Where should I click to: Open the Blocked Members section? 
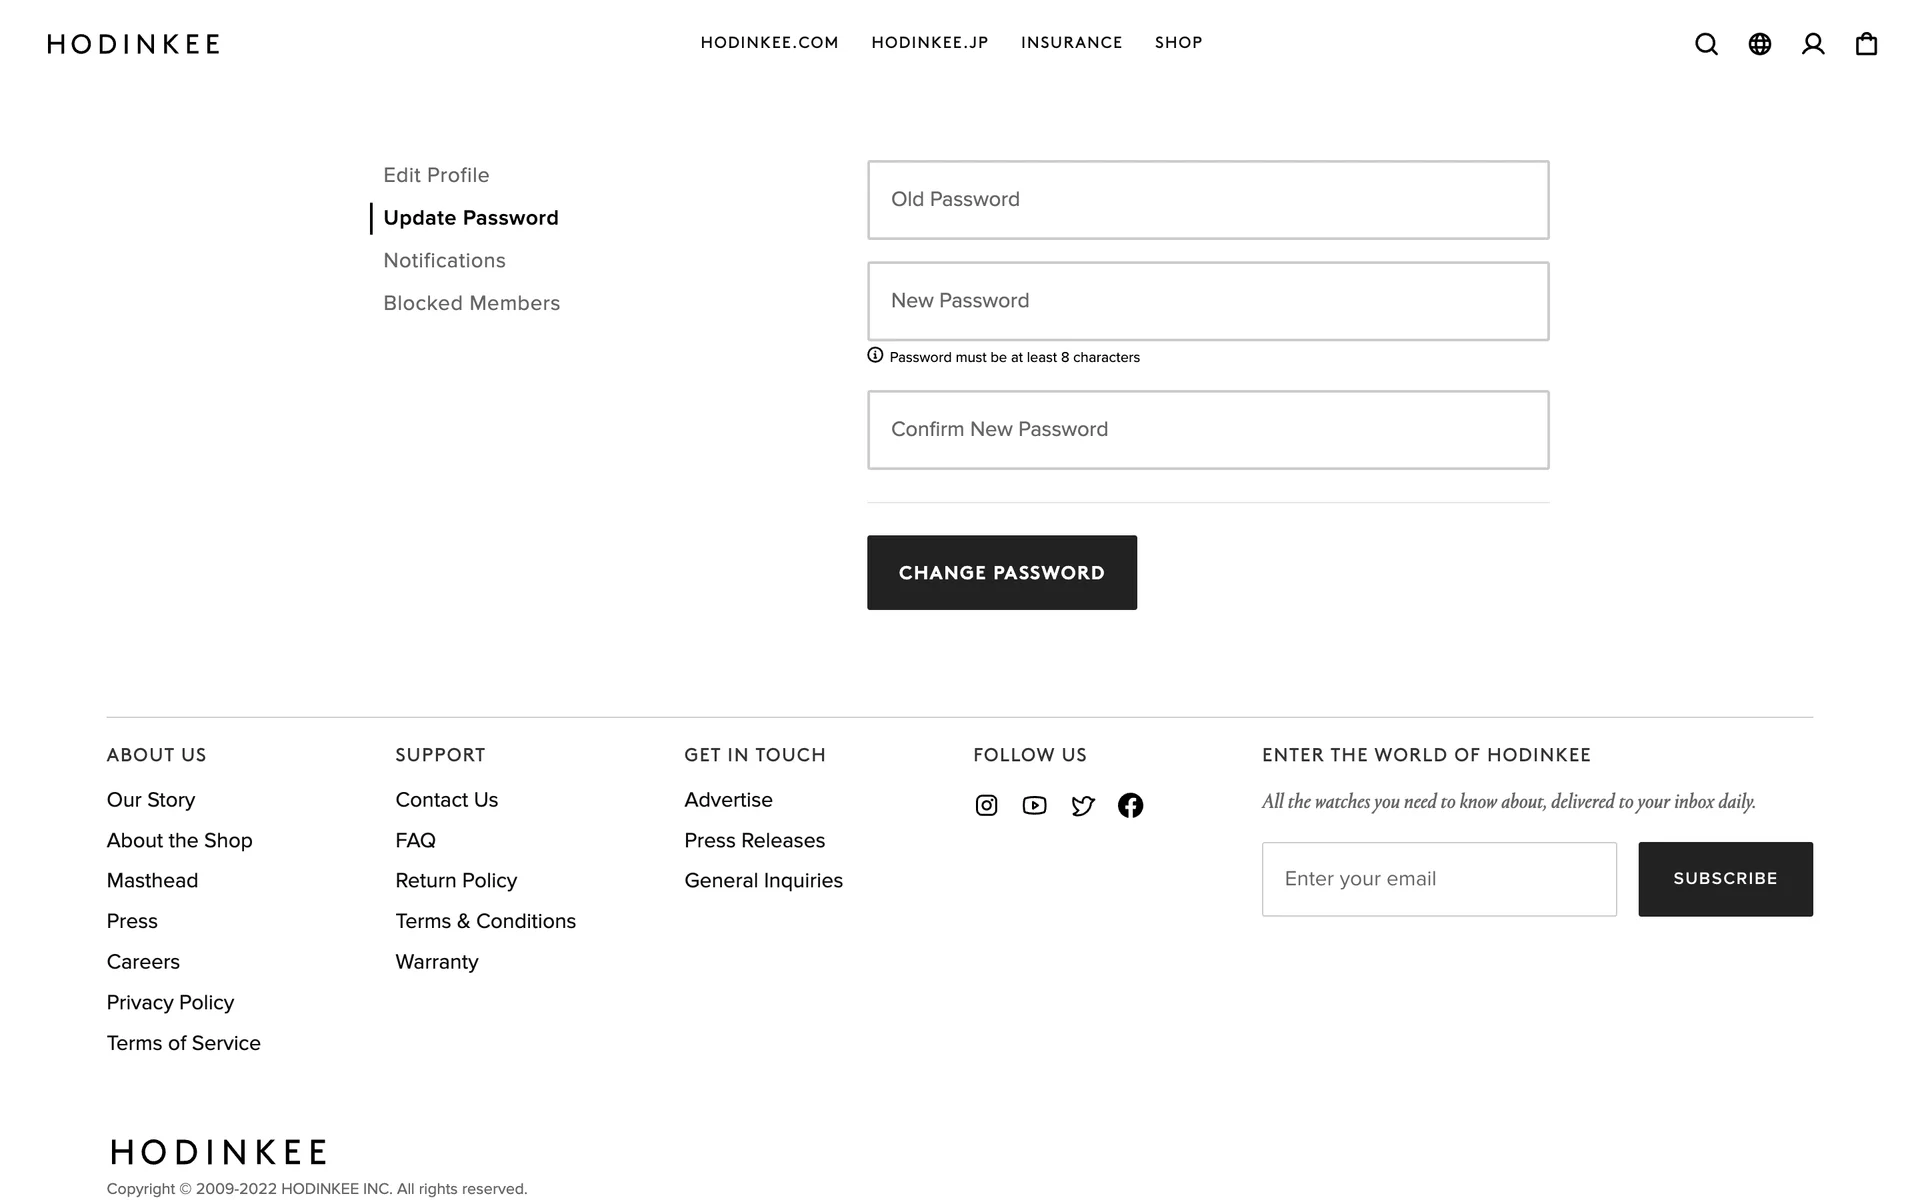(471, 303)
